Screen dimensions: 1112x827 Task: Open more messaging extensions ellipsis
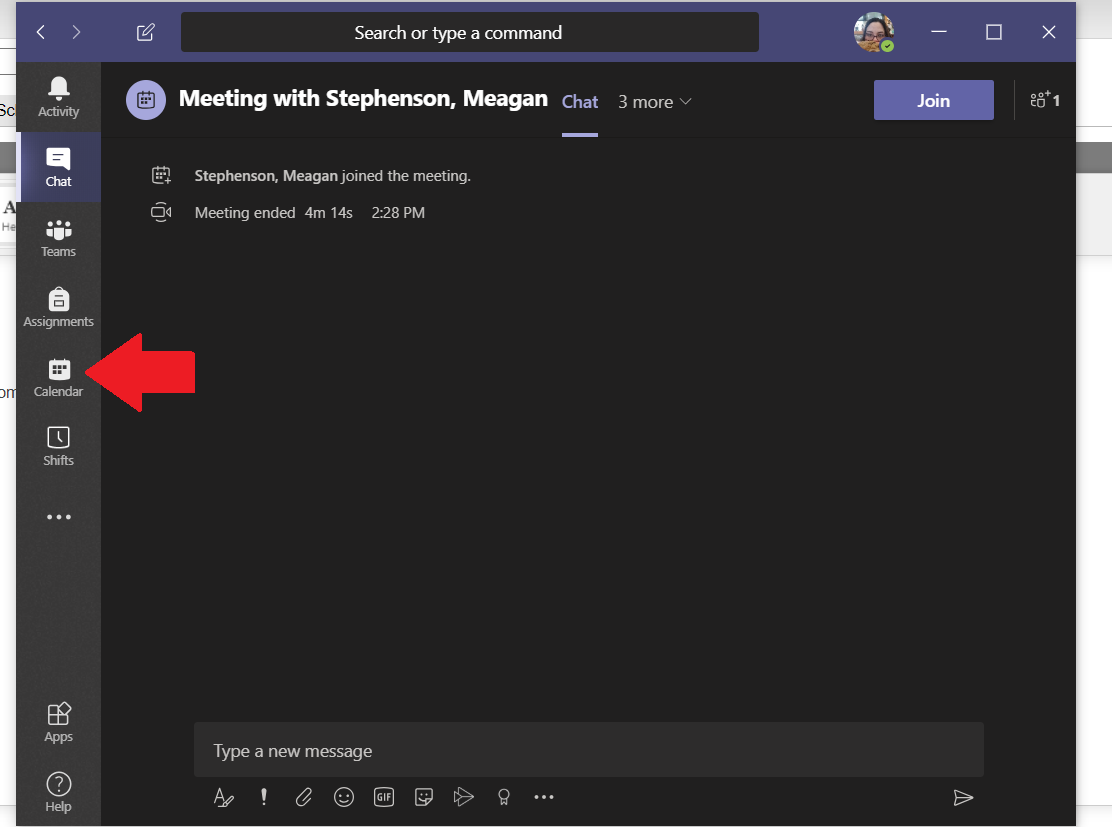[544, 797]
